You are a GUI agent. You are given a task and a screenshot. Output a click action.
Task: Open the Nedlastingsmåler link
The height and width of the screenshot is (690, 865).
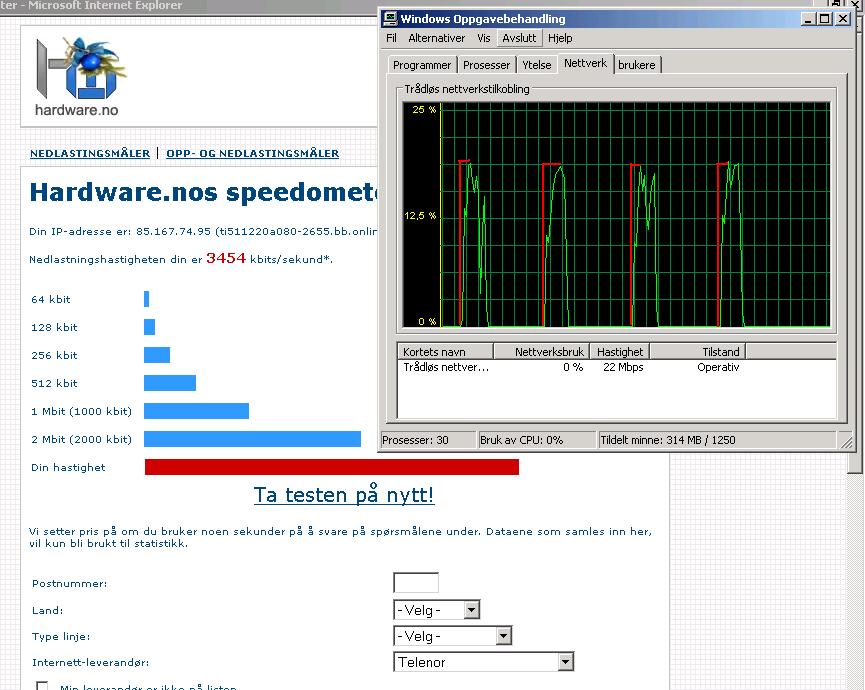click(x=90, y=153)
